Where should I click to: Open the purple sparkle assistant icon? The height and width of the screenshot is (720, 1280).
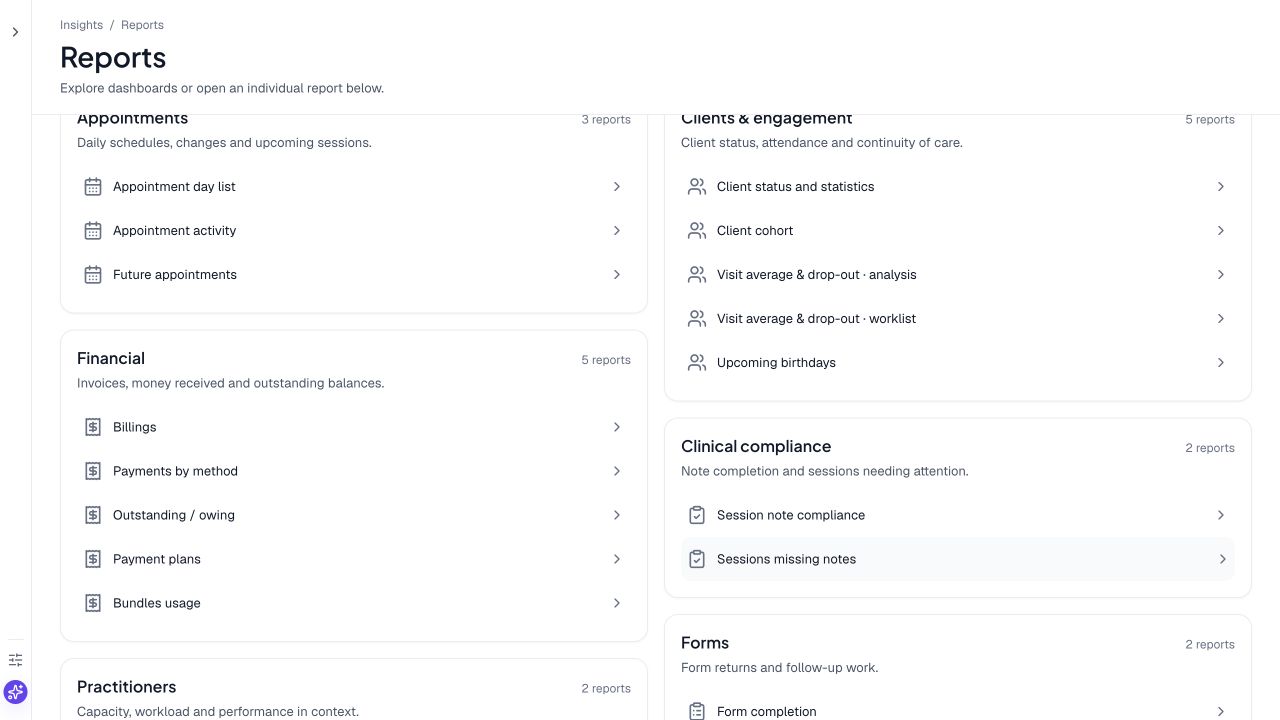pos(15,692)
